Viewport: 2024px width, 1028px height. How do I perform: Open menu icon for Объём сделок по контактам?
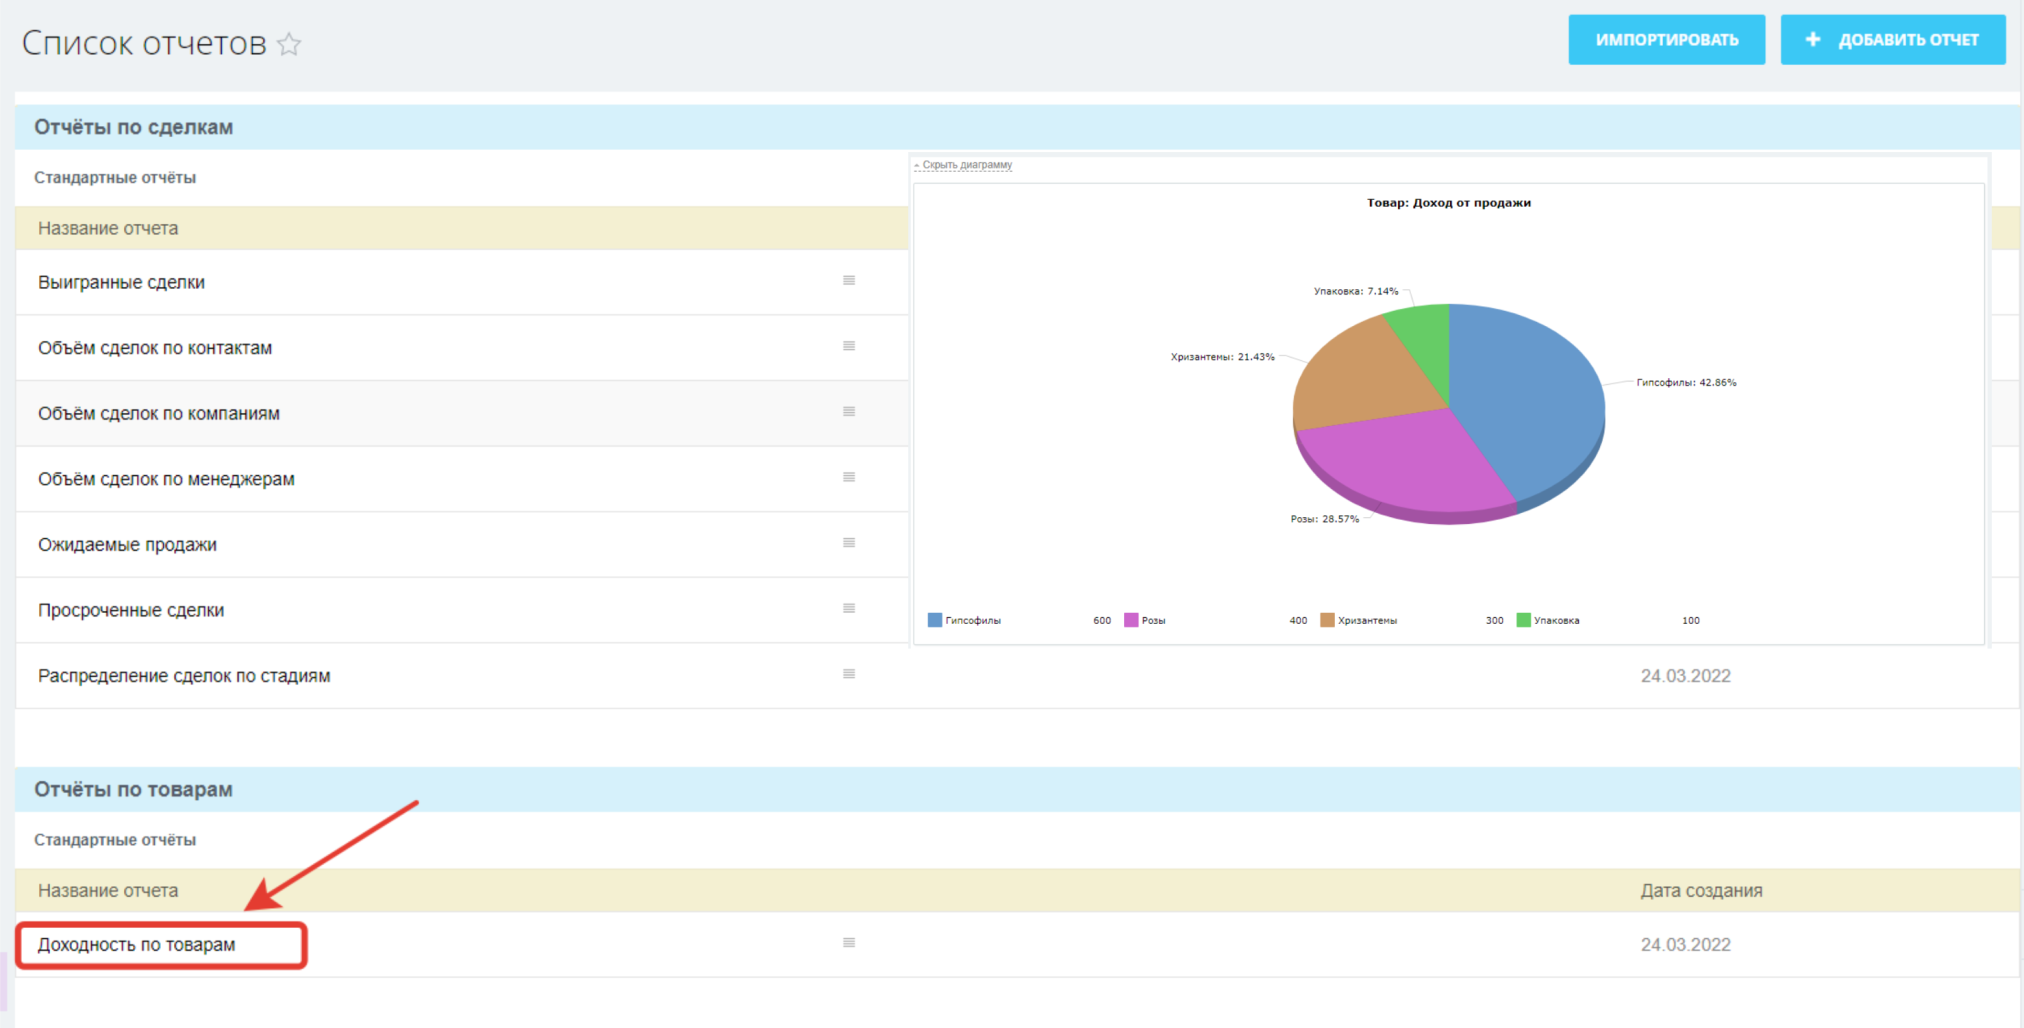[849, 346]
